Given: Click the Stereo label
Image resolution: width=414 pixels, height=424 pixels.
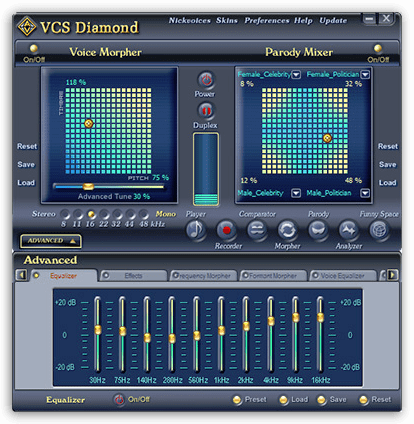Looking at the screenshot, I should (44, 214).
